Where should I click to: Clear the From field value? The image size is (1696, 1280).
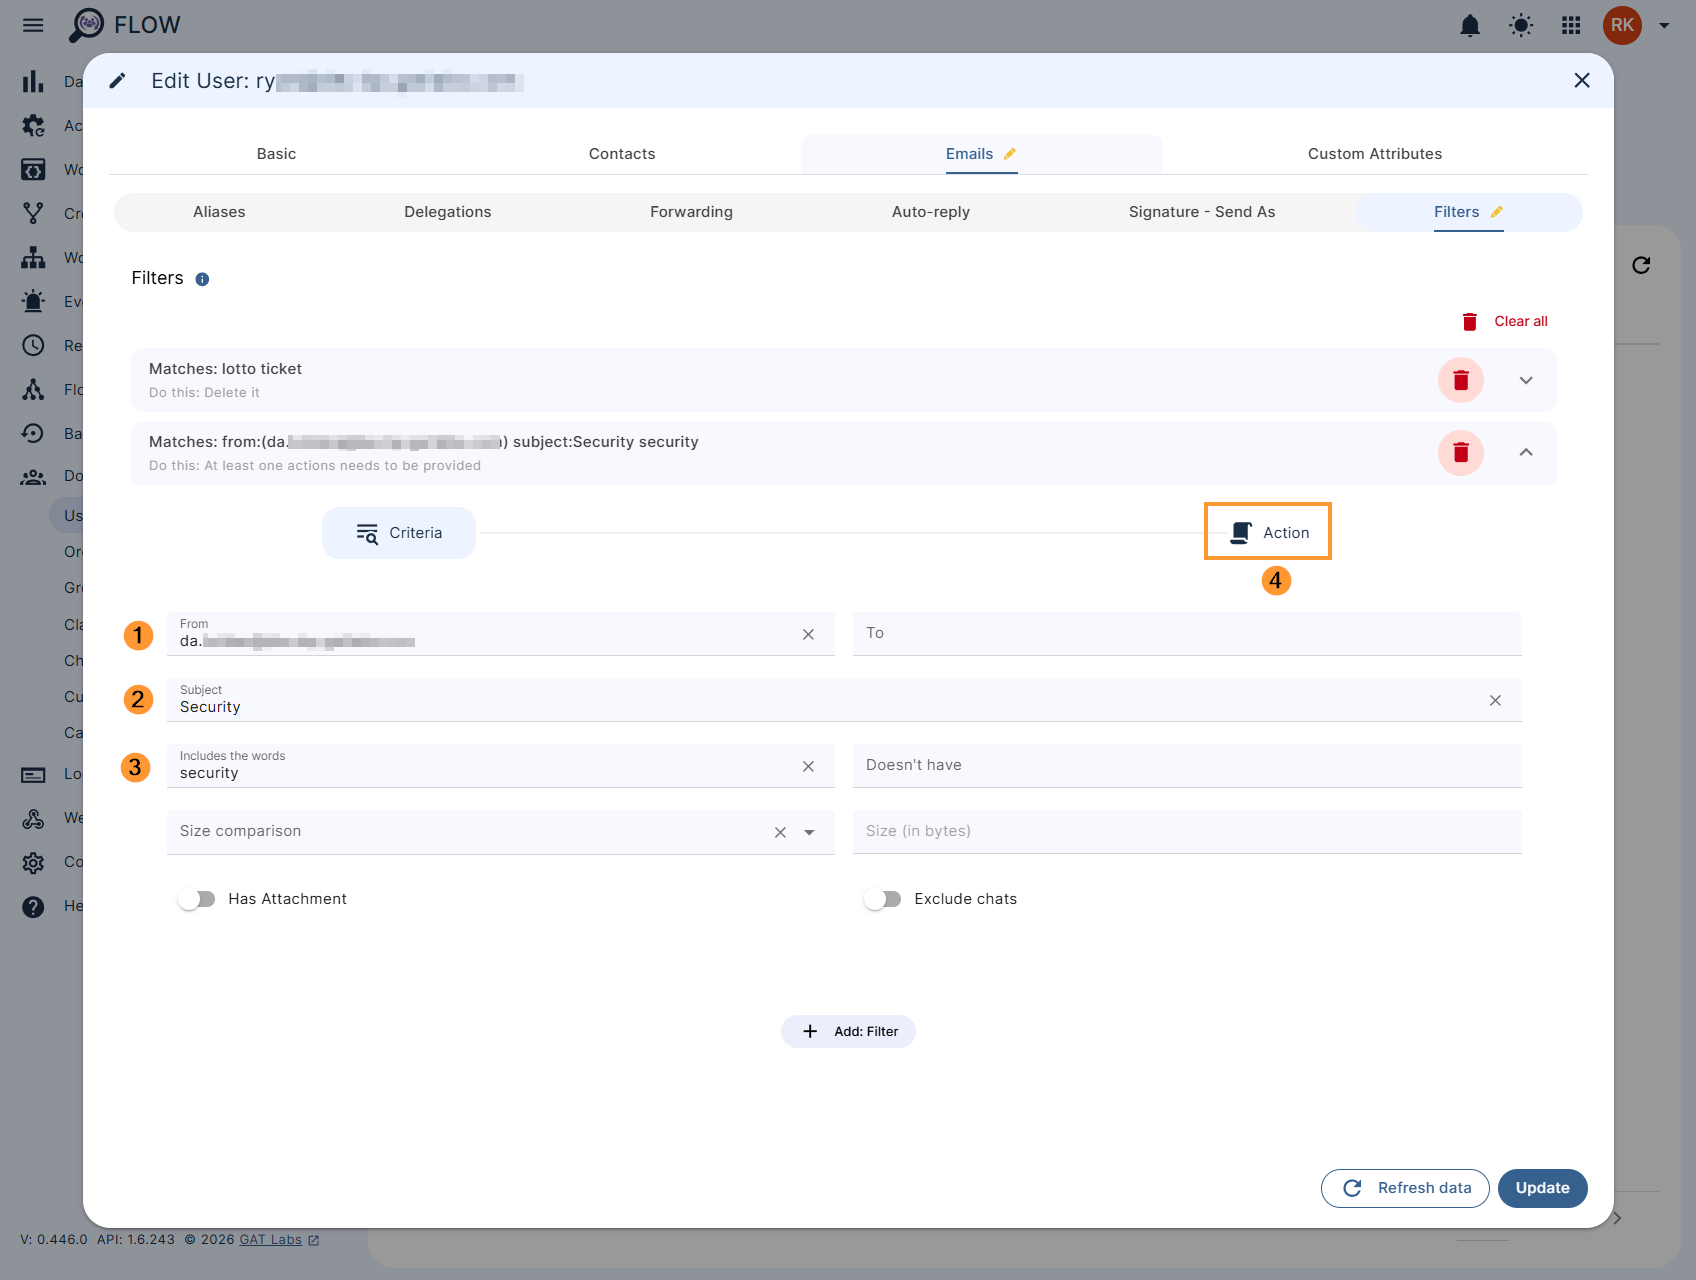click(808, 635)
